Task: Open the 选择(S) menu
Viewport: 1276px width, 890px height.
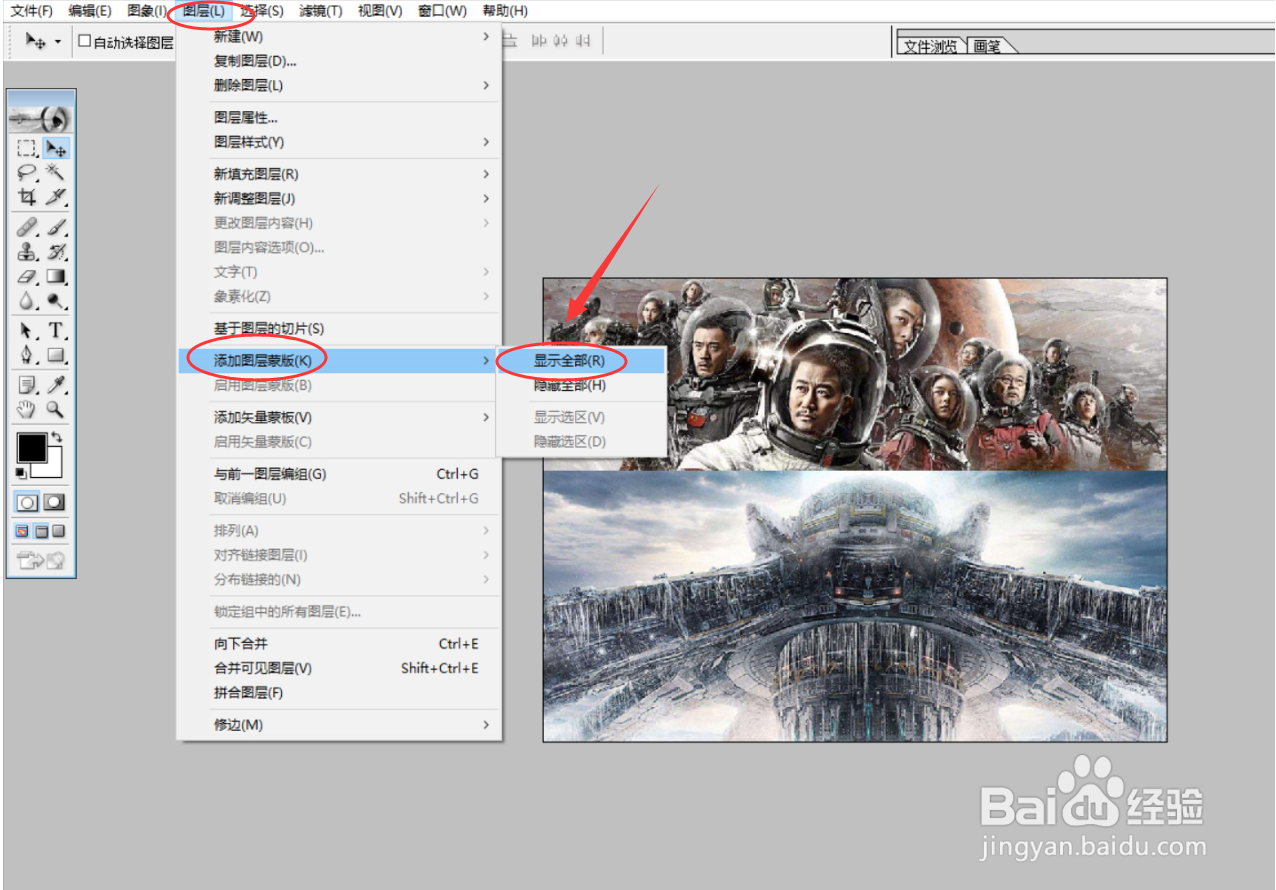Action: [262, 11]
